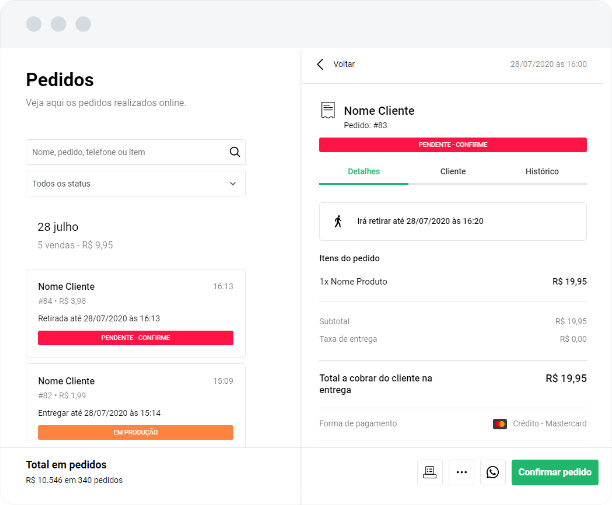Click the orange Em Produção status badge
This screenshot has width=612, height=505.
(x=135, y=433)
